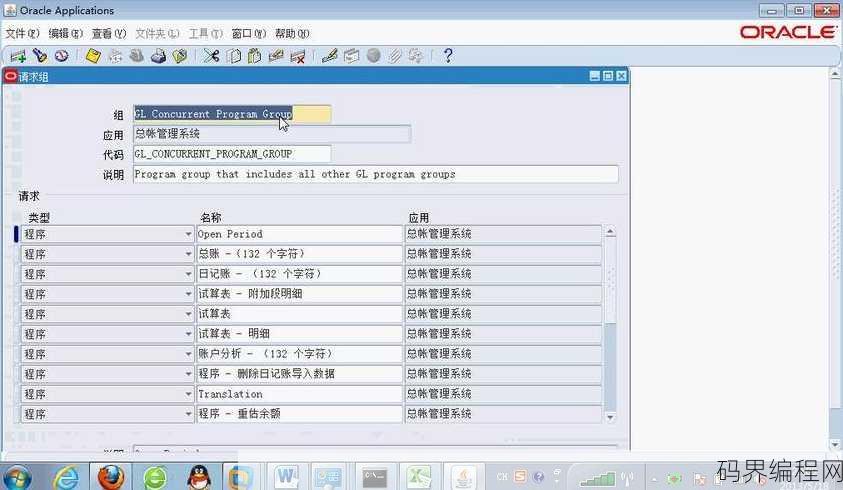Click the Delete Record red X icon
This screenshot has height=490, width=843.
coord(297,55)
